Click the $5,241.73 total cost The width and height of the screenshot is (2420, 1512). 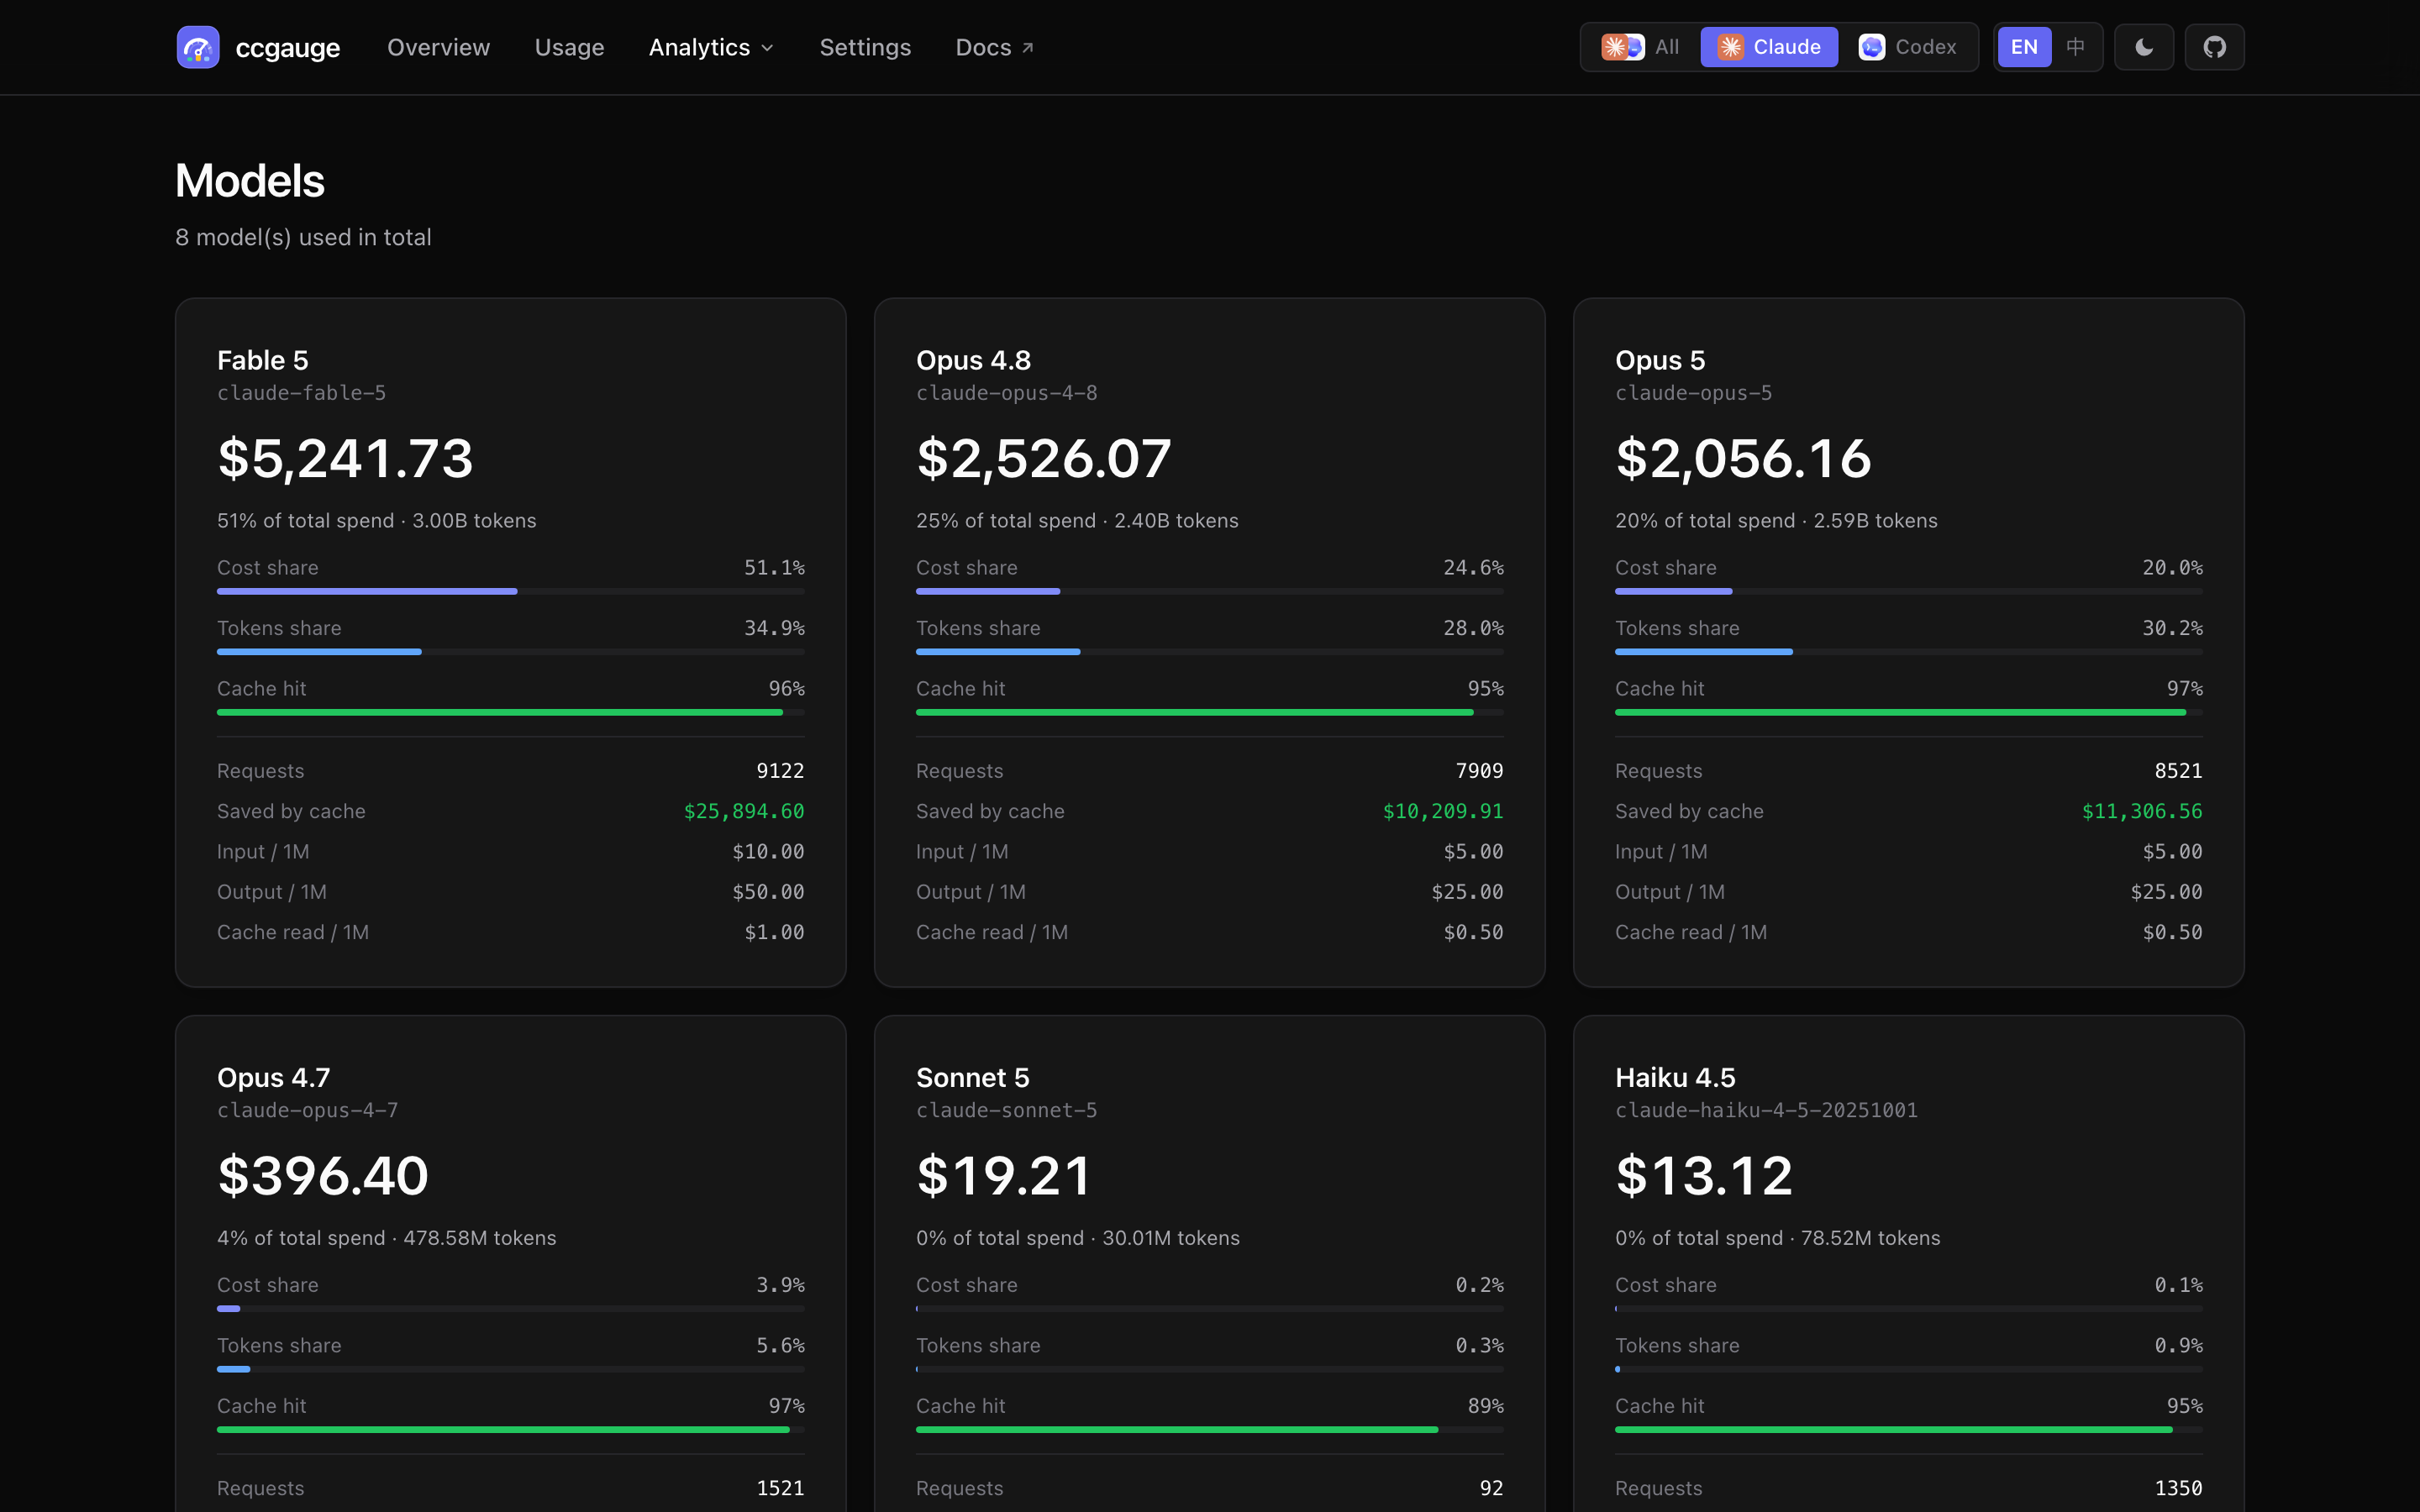click(345, 458)
